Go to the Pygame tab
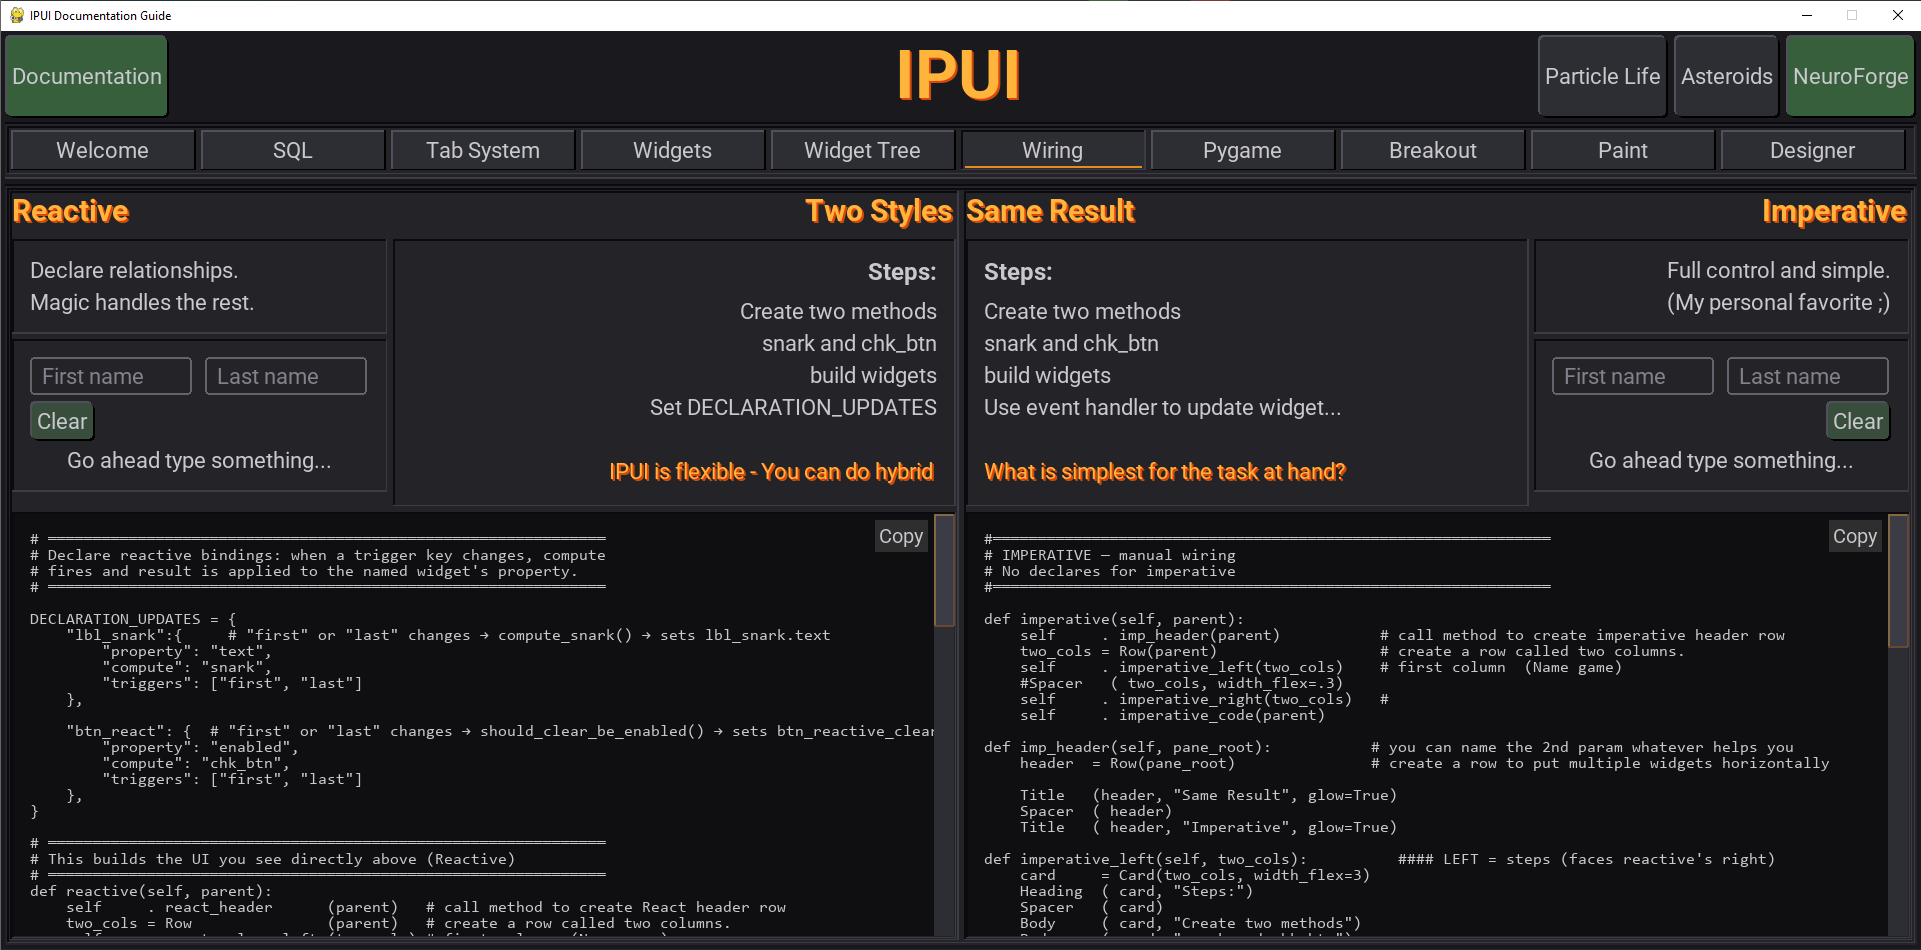Image resolution: width=1921 pixels, height=950 pixels. pyautogui.click(x=1243, y=150)
